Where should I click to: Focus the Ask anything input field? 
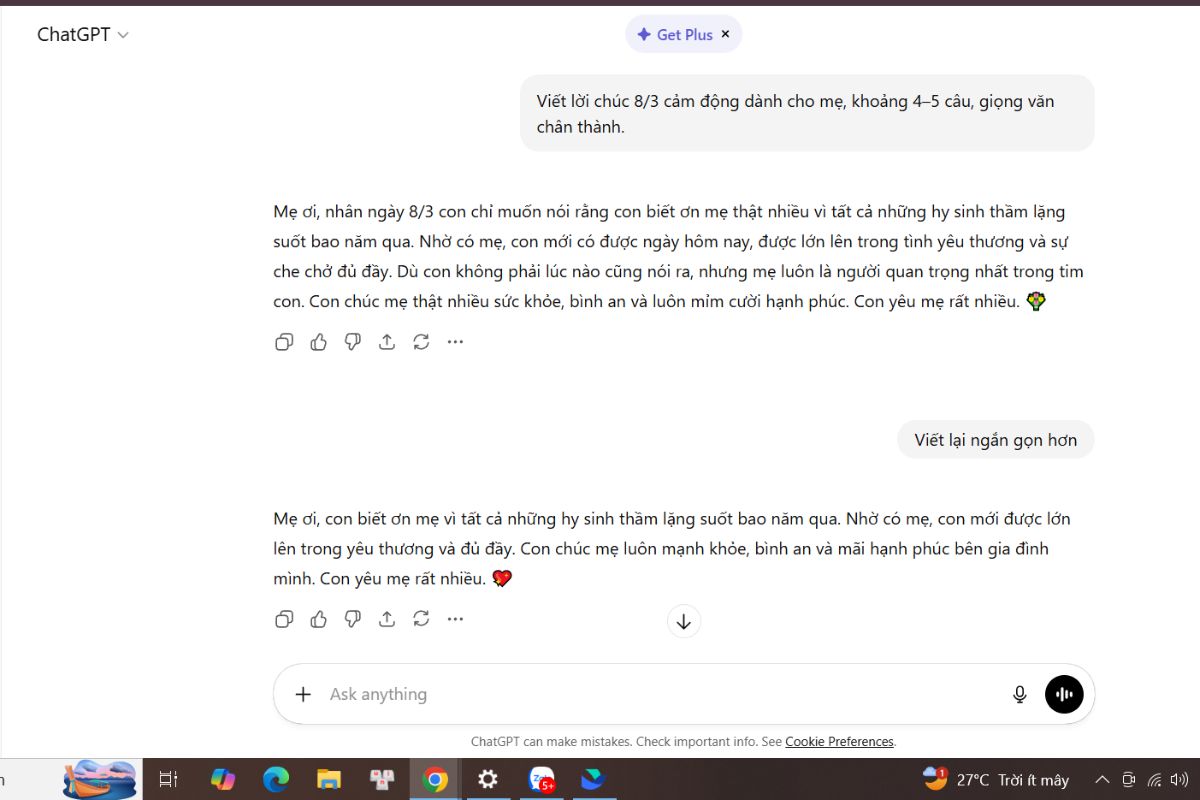tap(660, 694)
